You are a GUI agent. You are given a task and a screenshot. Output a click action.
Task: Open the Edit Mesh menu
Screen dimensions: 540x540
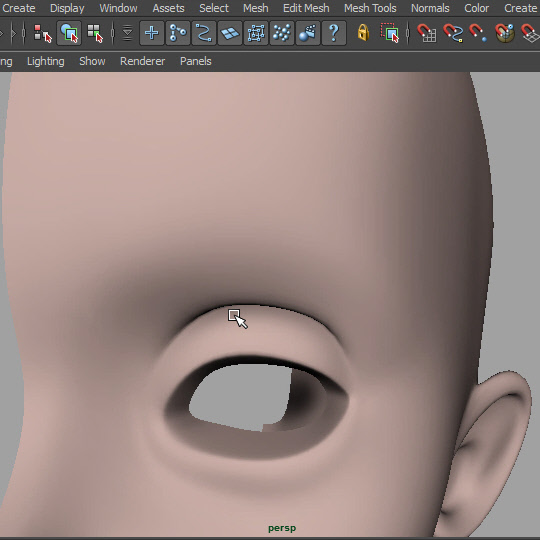(x=306, y=8)
